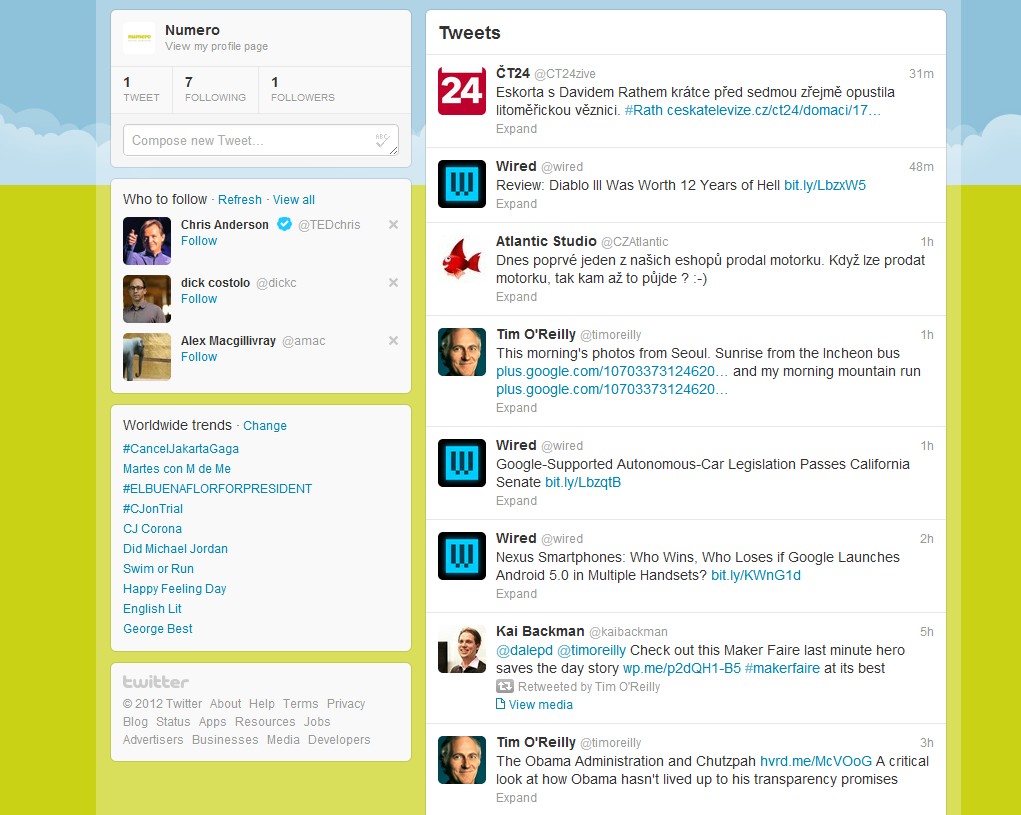Open the bit.ly/KWnG1d link
This screenshot has width=1021, height=815.
coord(756,575)
